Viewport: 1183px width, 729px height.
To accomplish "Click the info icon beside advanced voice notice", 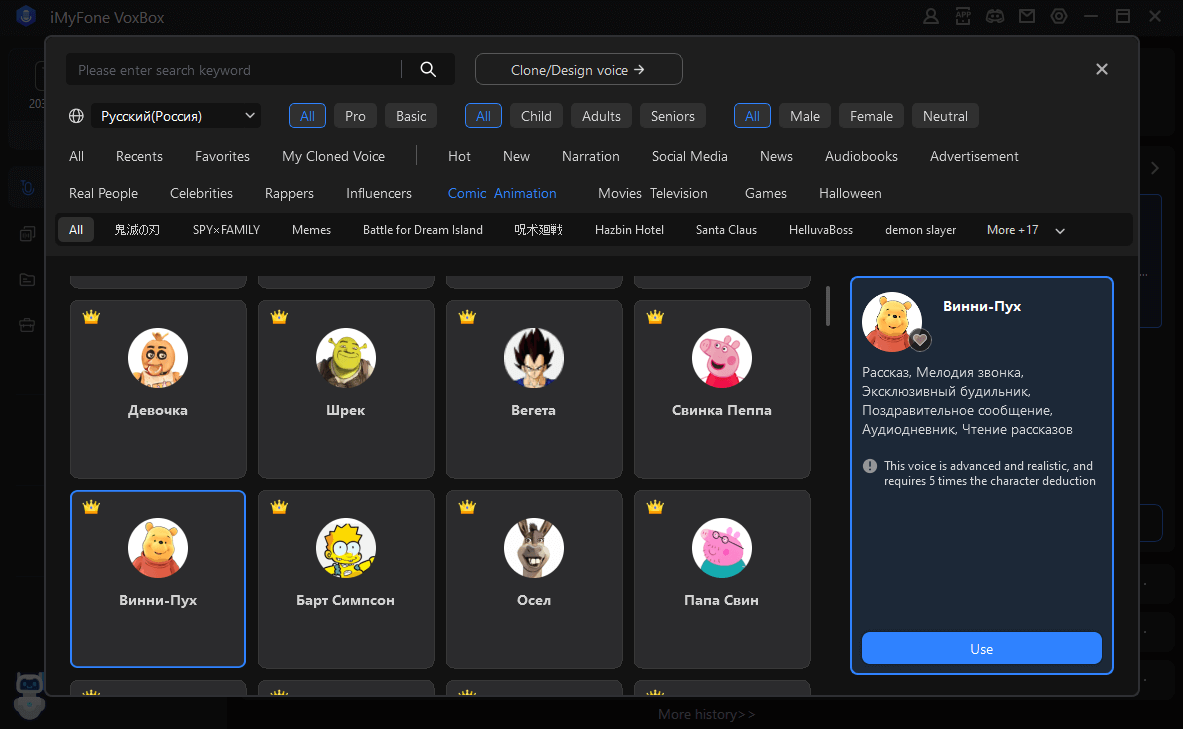I will [870, 466].
